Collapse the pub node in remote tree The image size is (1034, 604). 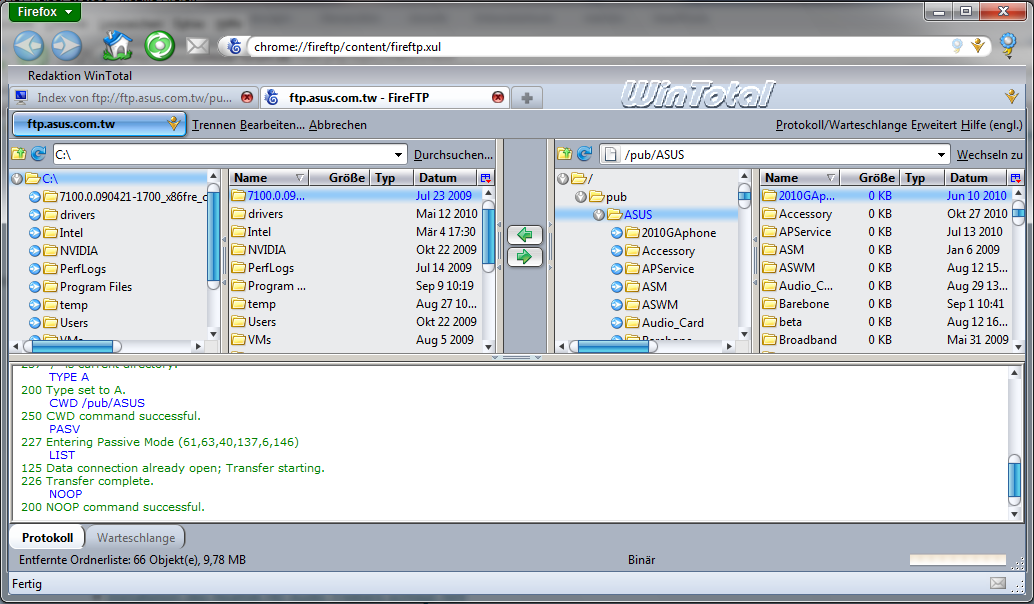pyautogui.click(x=581, y=196)
